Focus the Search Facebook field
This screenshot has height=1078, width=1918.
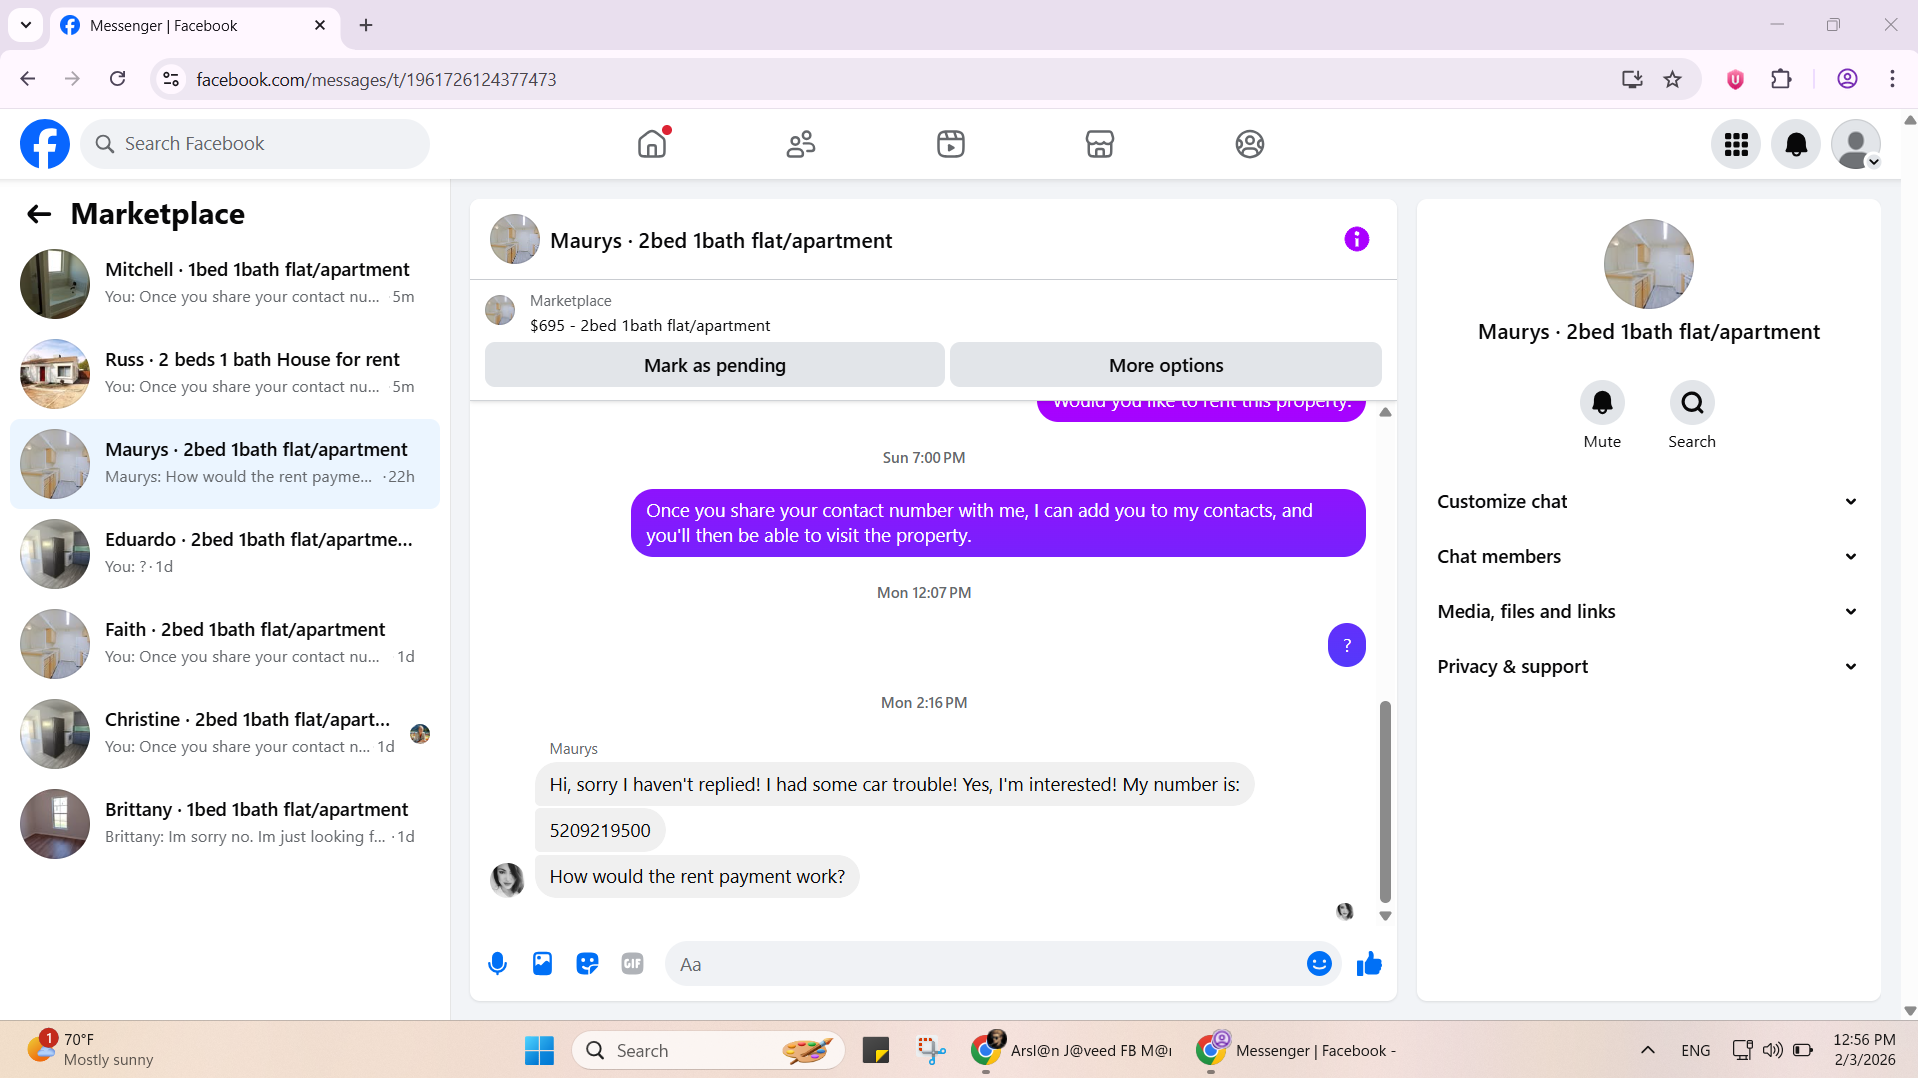pyautogui.click(x=255, y=144)
